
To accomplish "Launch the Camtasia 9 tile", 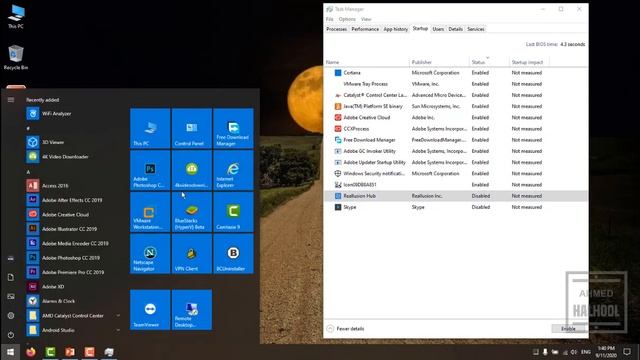I will click(233, 212).
